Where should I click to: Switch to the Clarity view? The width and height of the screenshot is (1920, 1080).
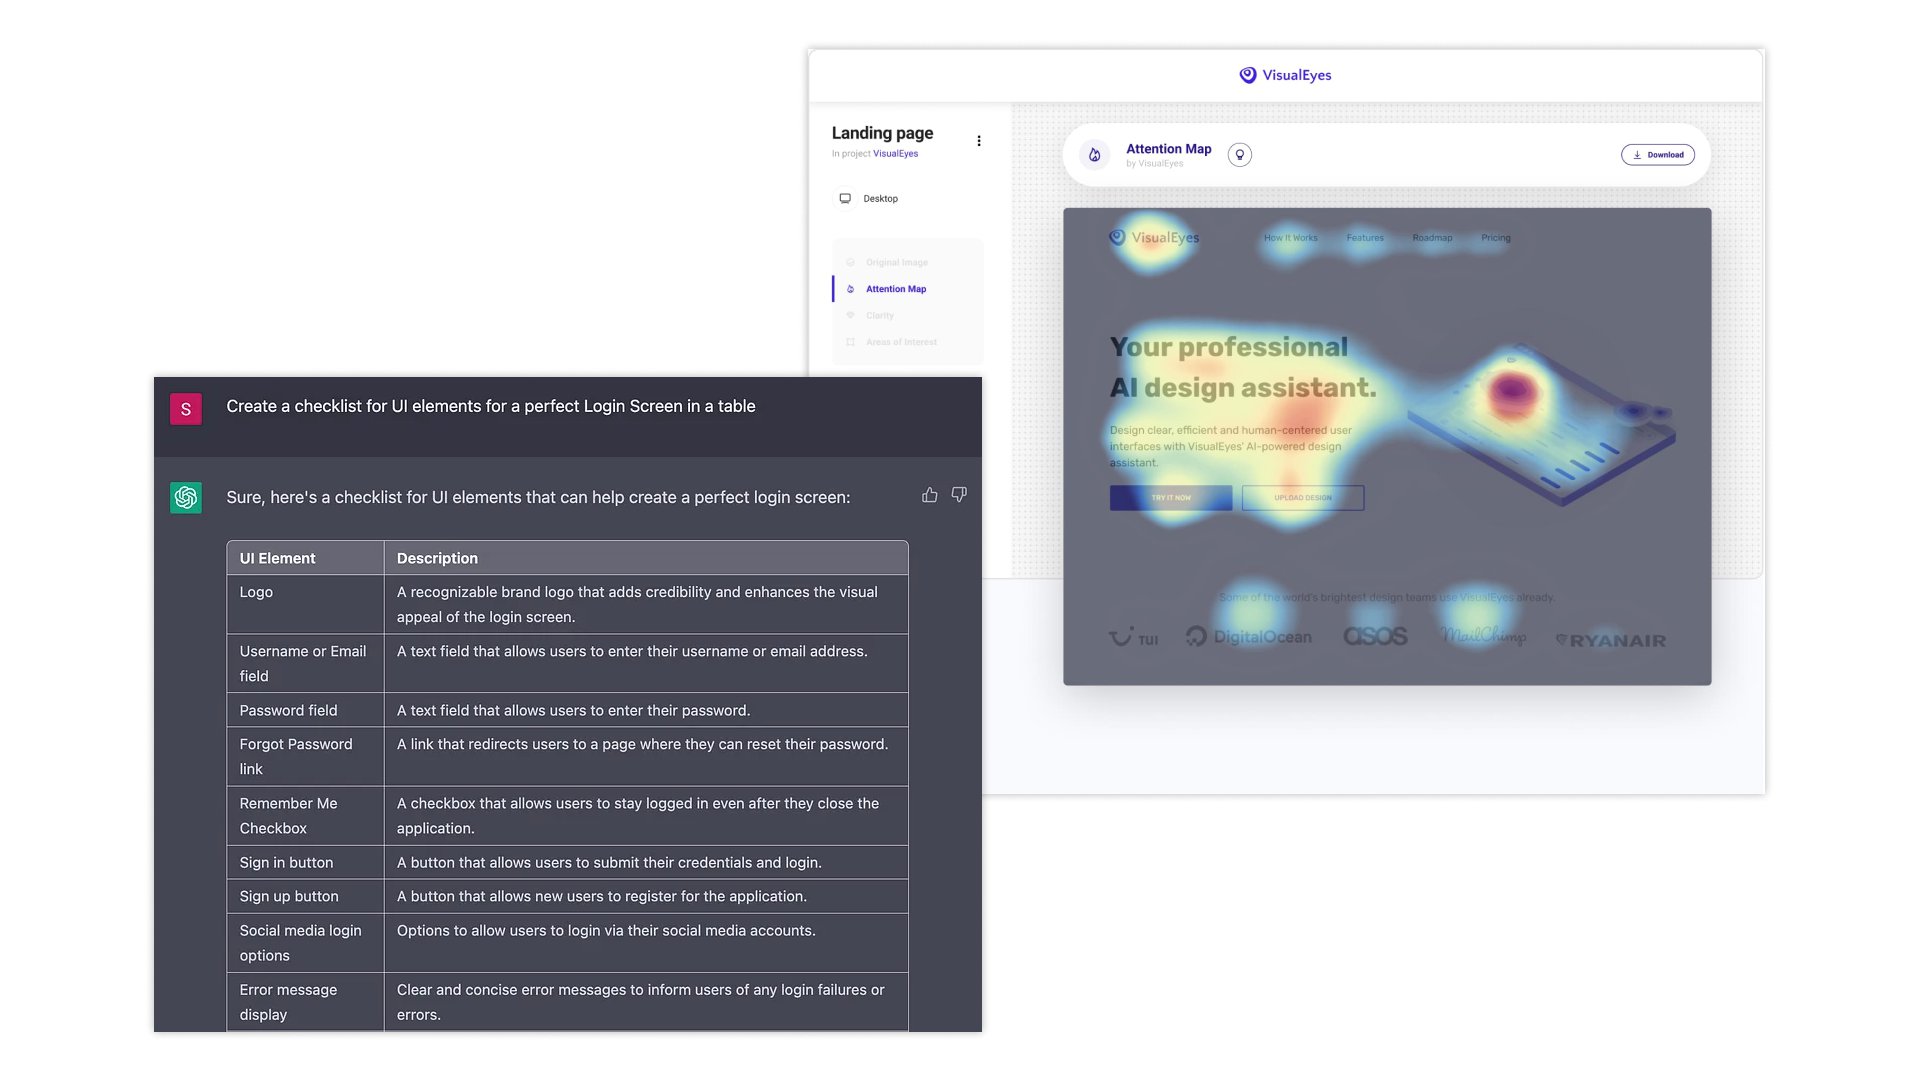879,315
